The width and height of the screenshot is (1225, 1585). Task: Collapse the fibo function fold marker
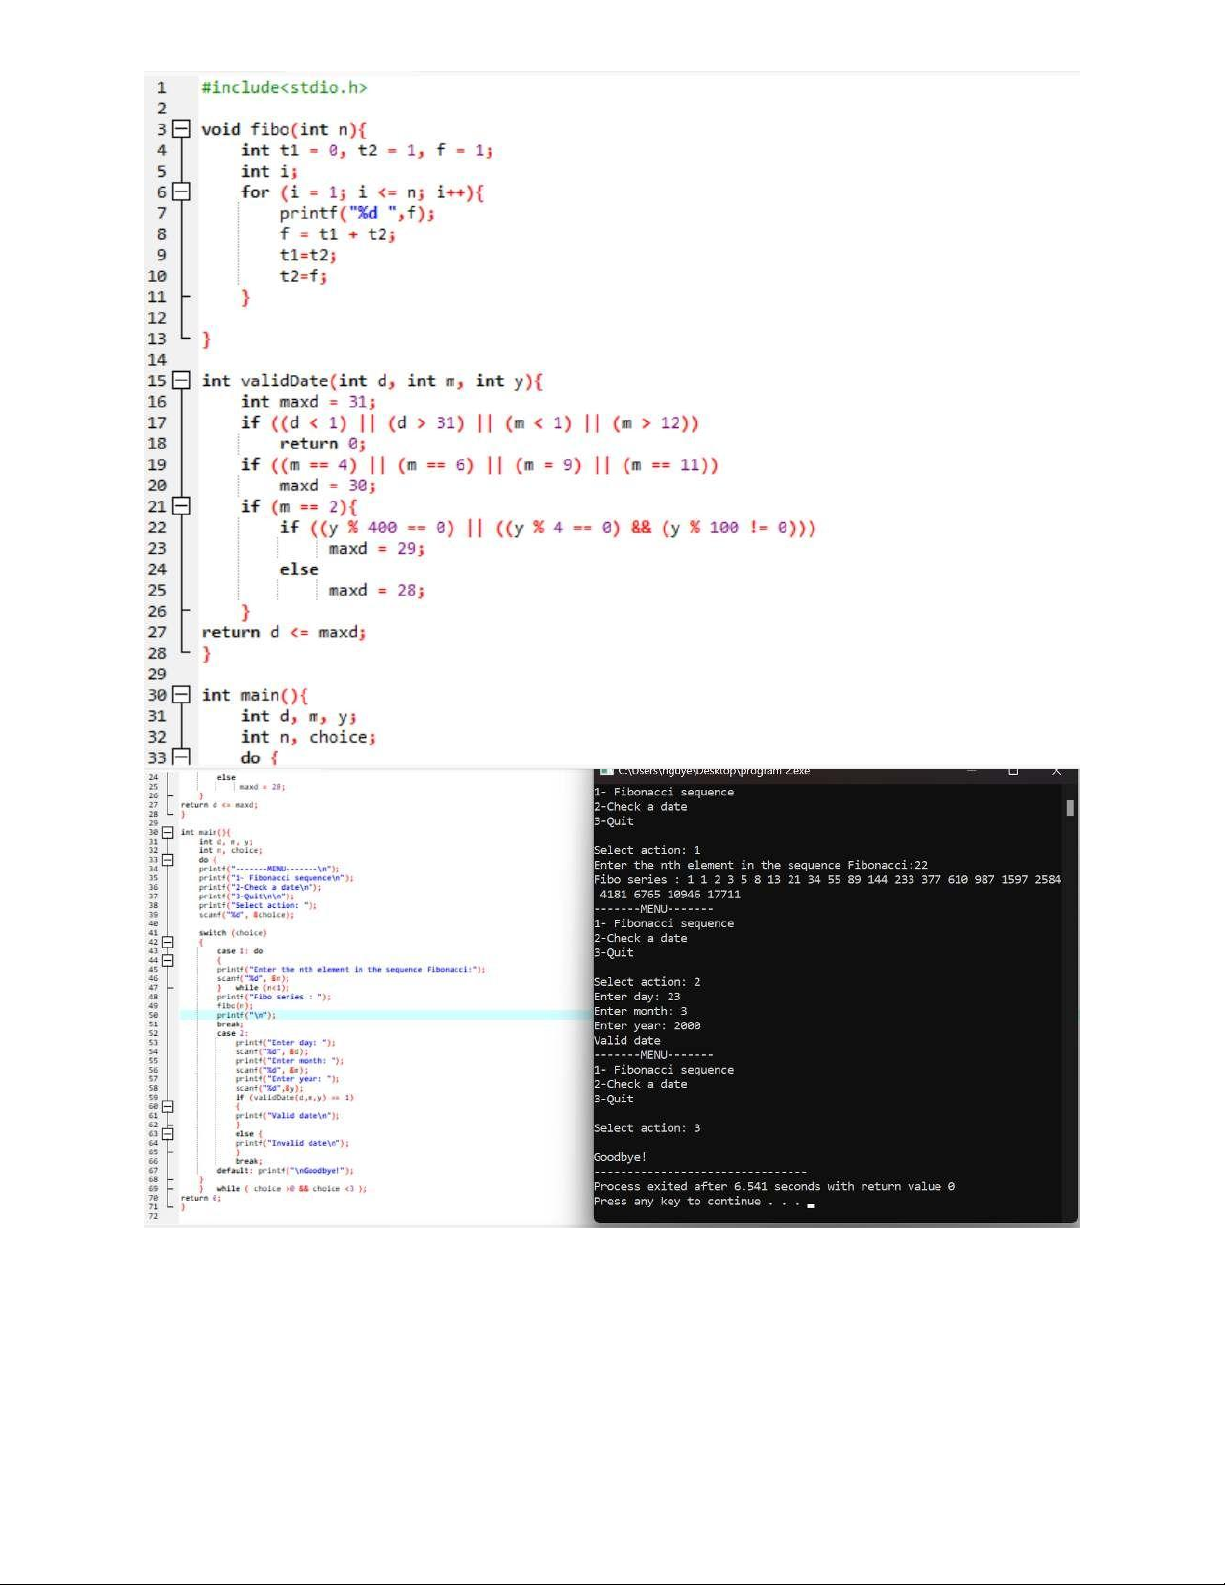click(x=181, y=129)
